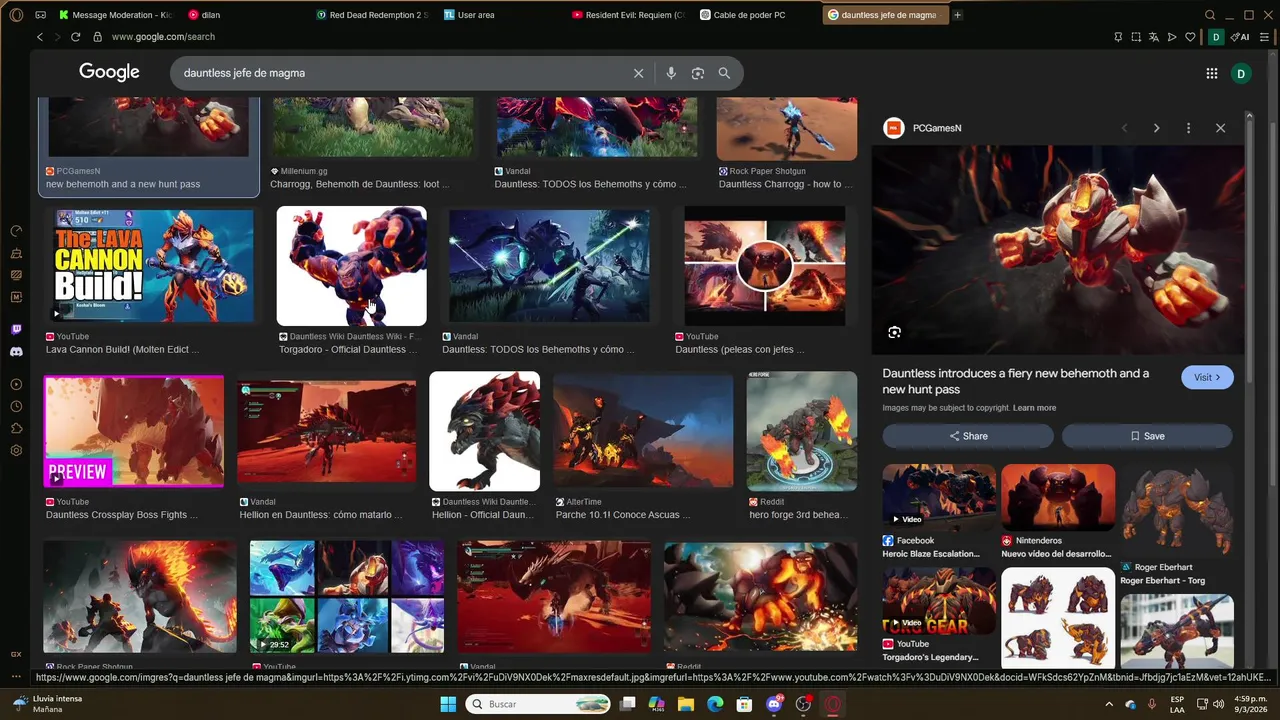Open the Opera main menu logo
The image size is (1280, 720).
(x=16, y=15)
